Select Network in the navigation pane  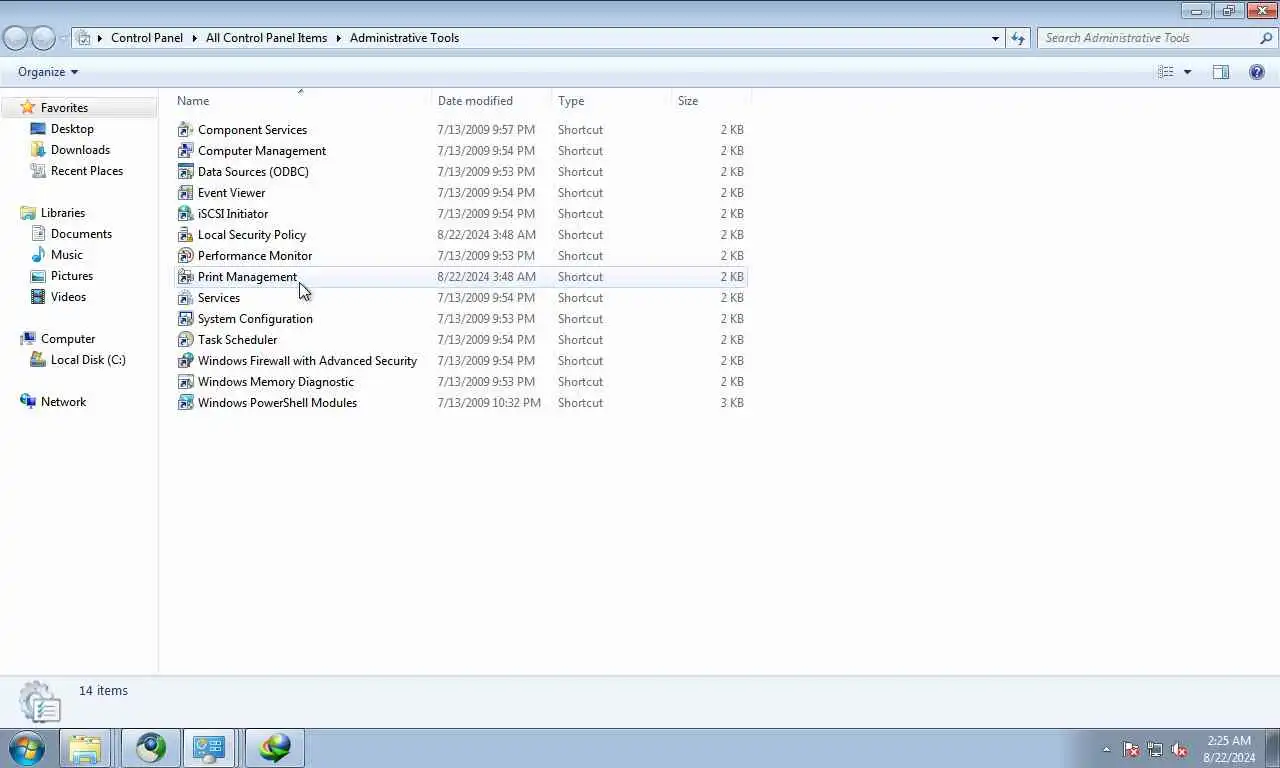pos(63,402)
